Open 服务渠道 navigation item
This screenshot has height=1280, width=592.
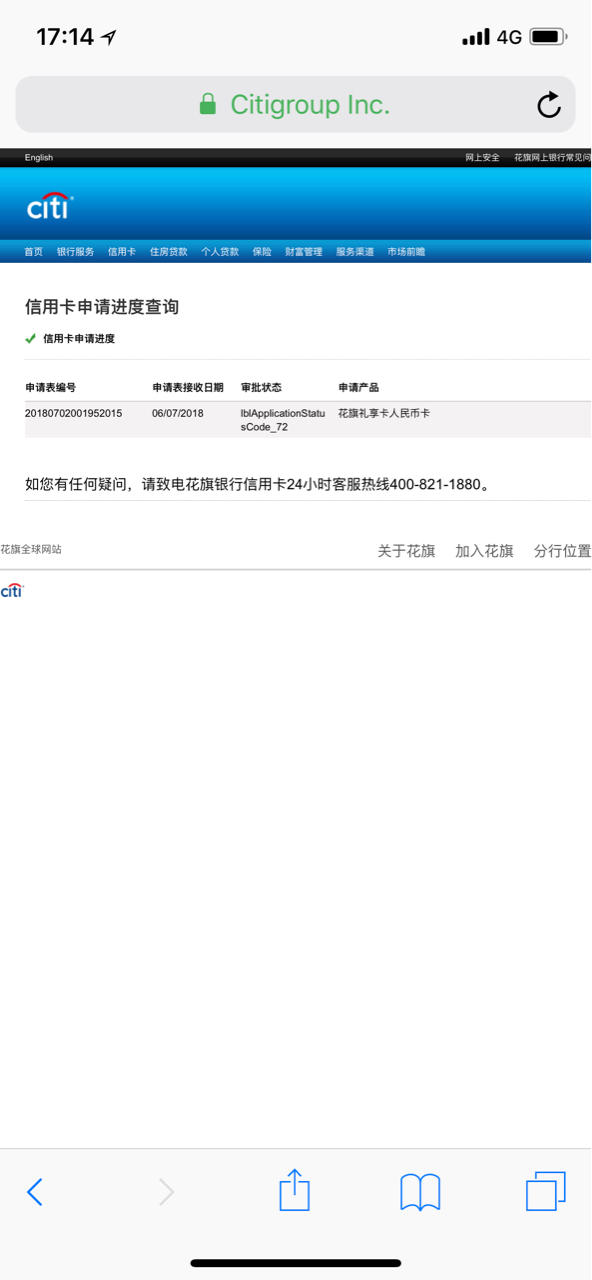pos(355,252)
